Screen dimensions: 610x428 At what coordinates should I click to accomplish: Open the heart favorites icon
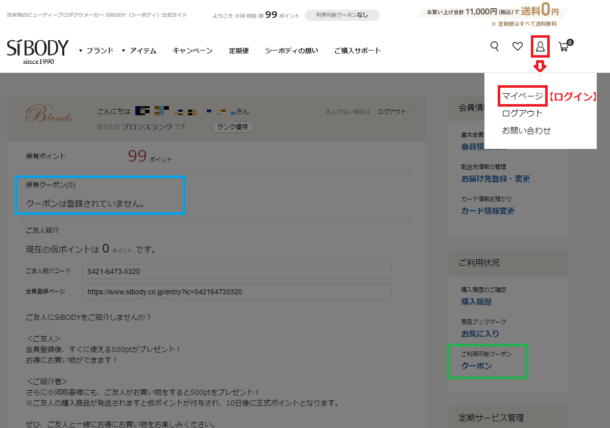tap(517, 46)
